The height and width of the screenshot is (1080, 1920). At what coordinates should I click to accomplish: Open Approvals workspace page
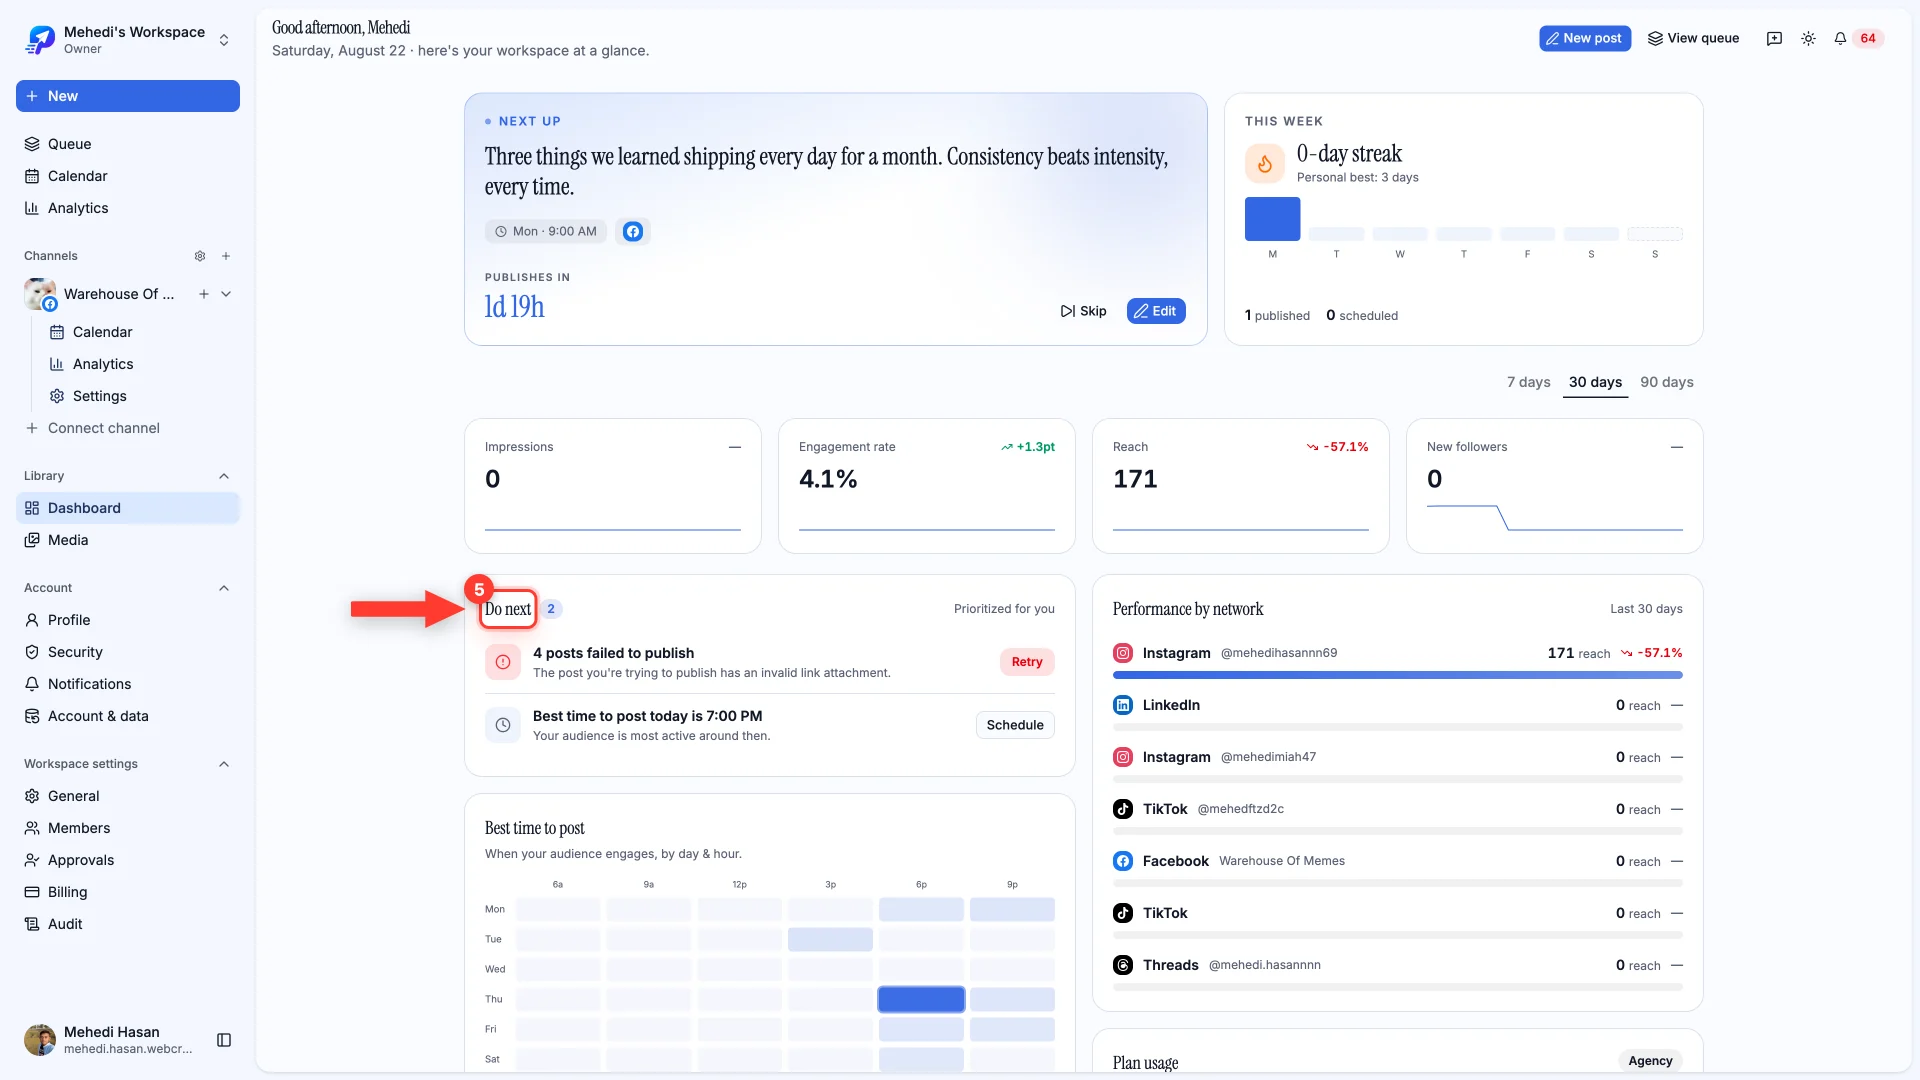pyautogui.click(x=128, y=860)
